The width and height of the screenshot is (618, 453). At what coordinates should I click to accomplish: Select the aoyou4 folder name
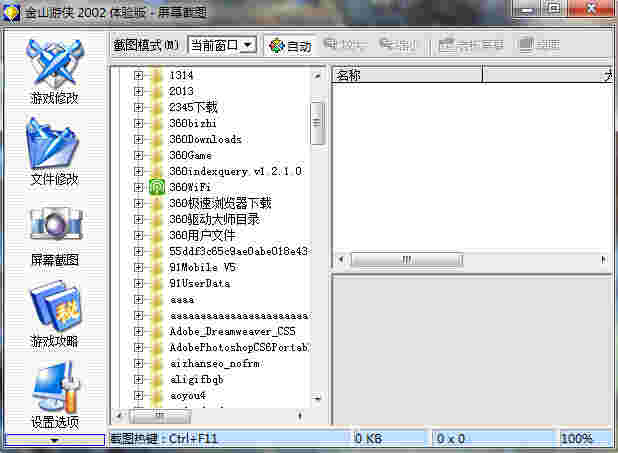tap(188, 395)
